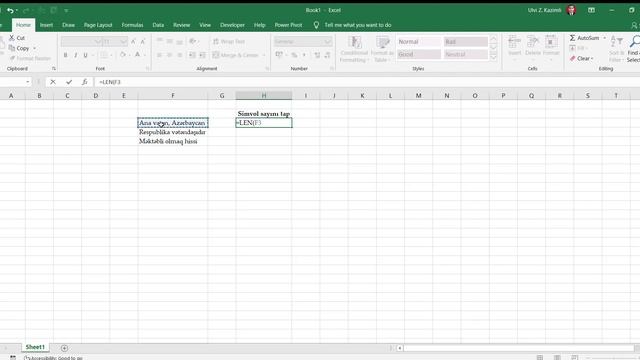
Task: Click cell 'Məktəbli olmaq hissi'
Action: coord(173,141)
